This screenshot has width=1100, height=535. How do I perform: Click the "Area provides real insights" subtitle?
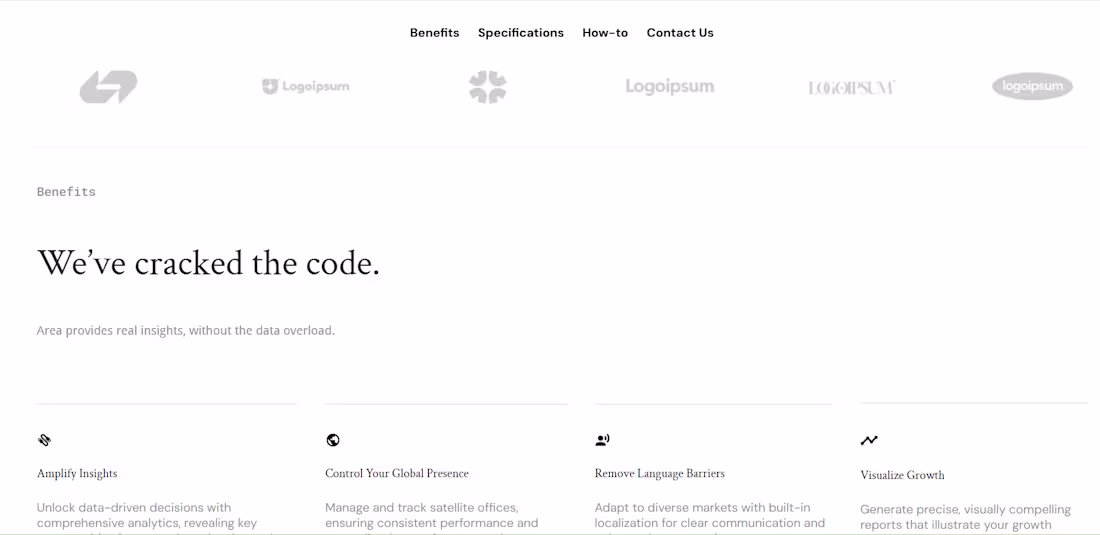[x=186, y=330]
